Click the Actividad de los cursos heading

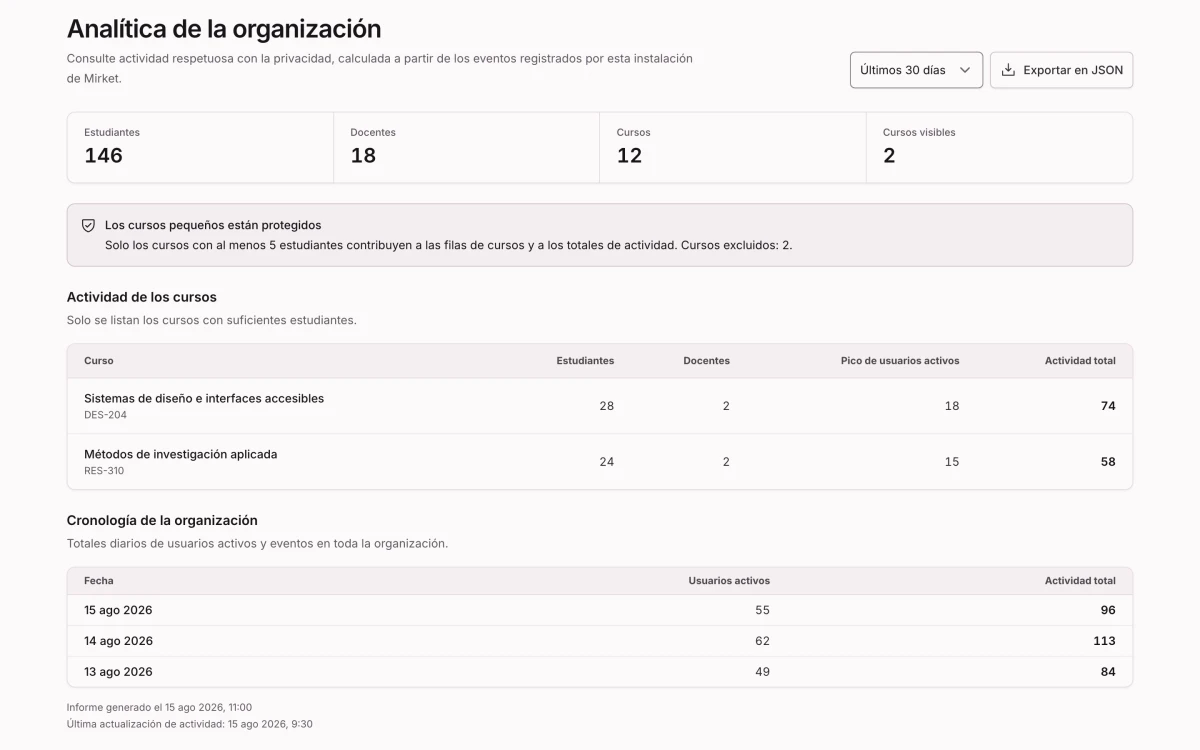point(142,297)
